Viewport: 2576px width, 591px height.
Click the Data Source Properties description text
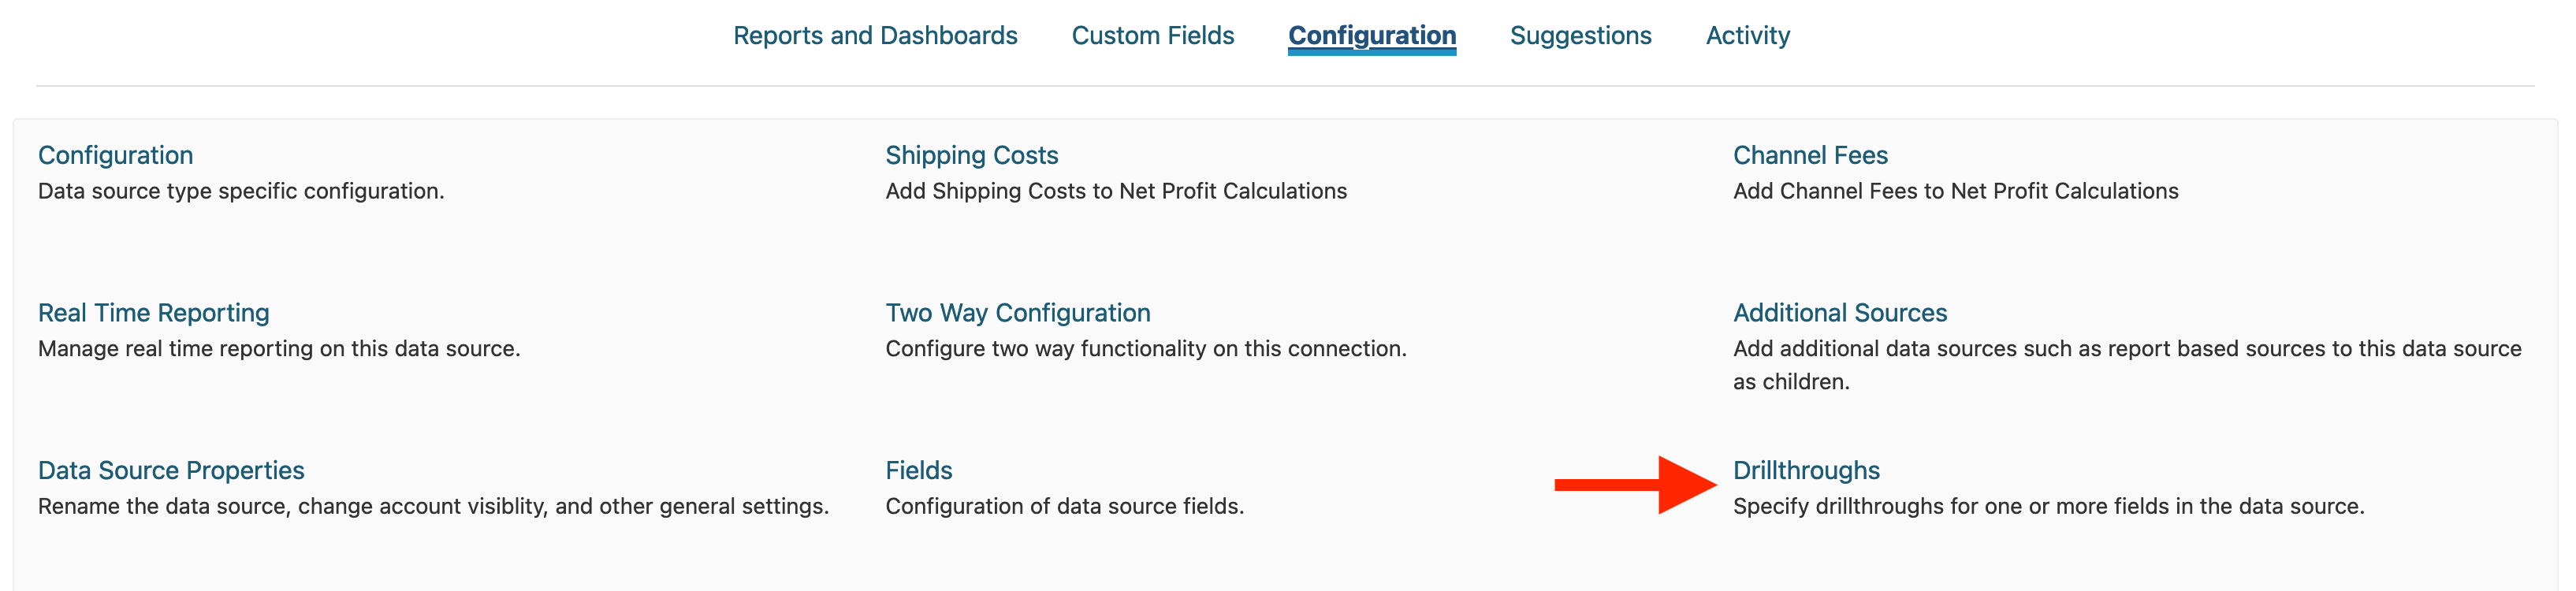pos(433,506)
